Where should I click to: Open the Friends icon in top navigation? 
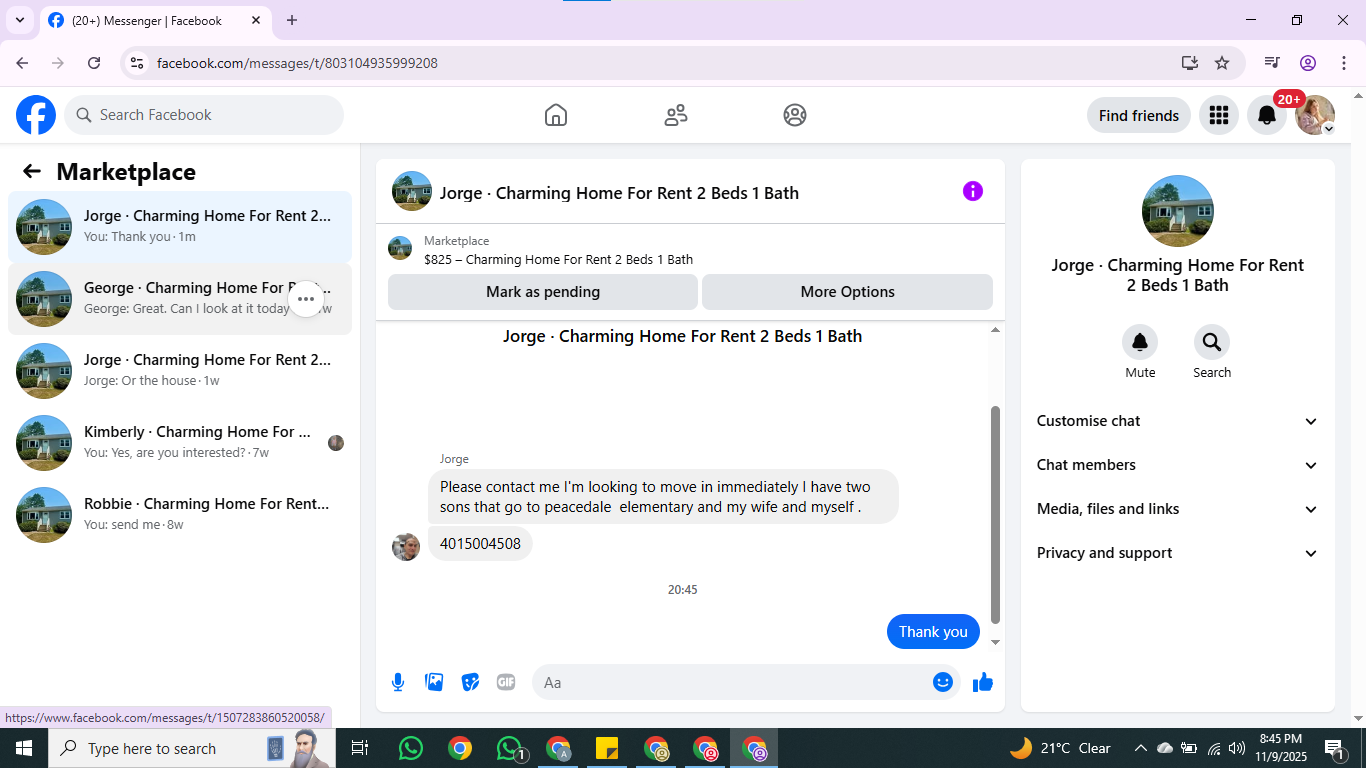click(x=676, y=115)
